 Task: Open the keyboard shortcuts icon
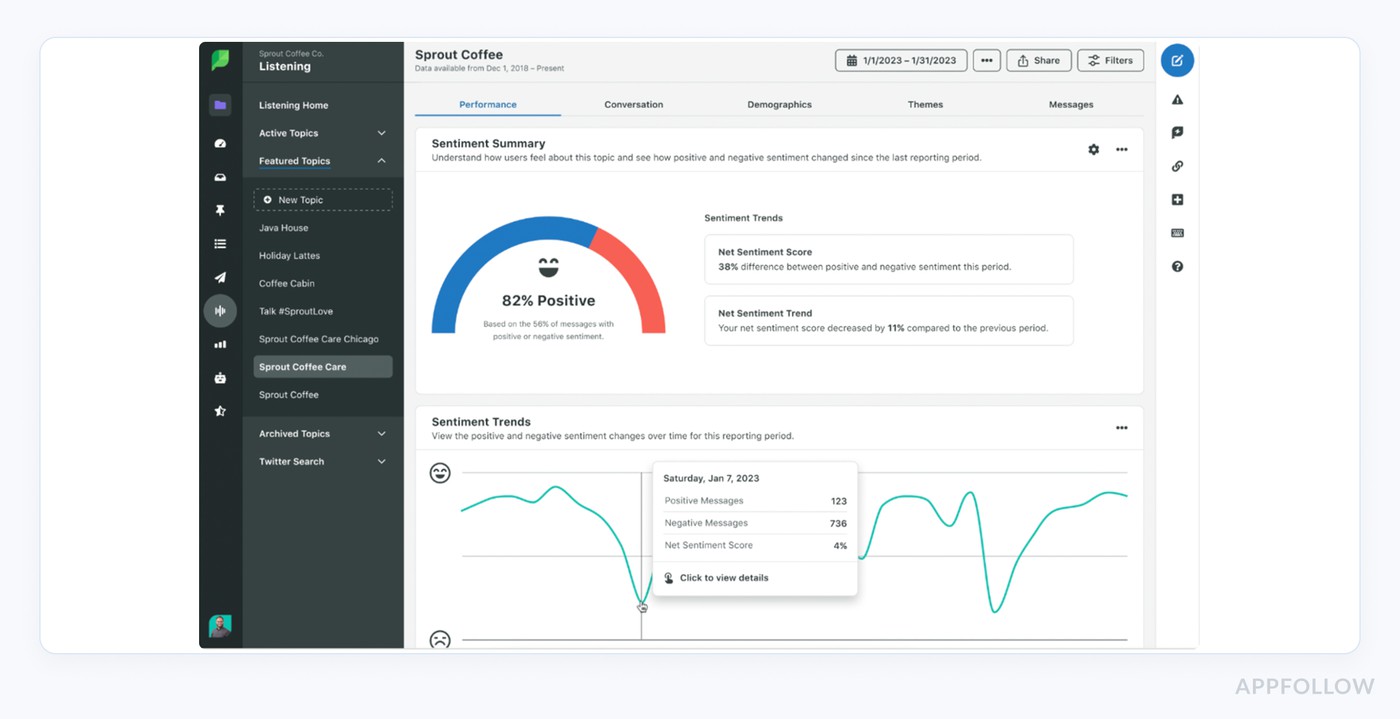[1177, 233]
